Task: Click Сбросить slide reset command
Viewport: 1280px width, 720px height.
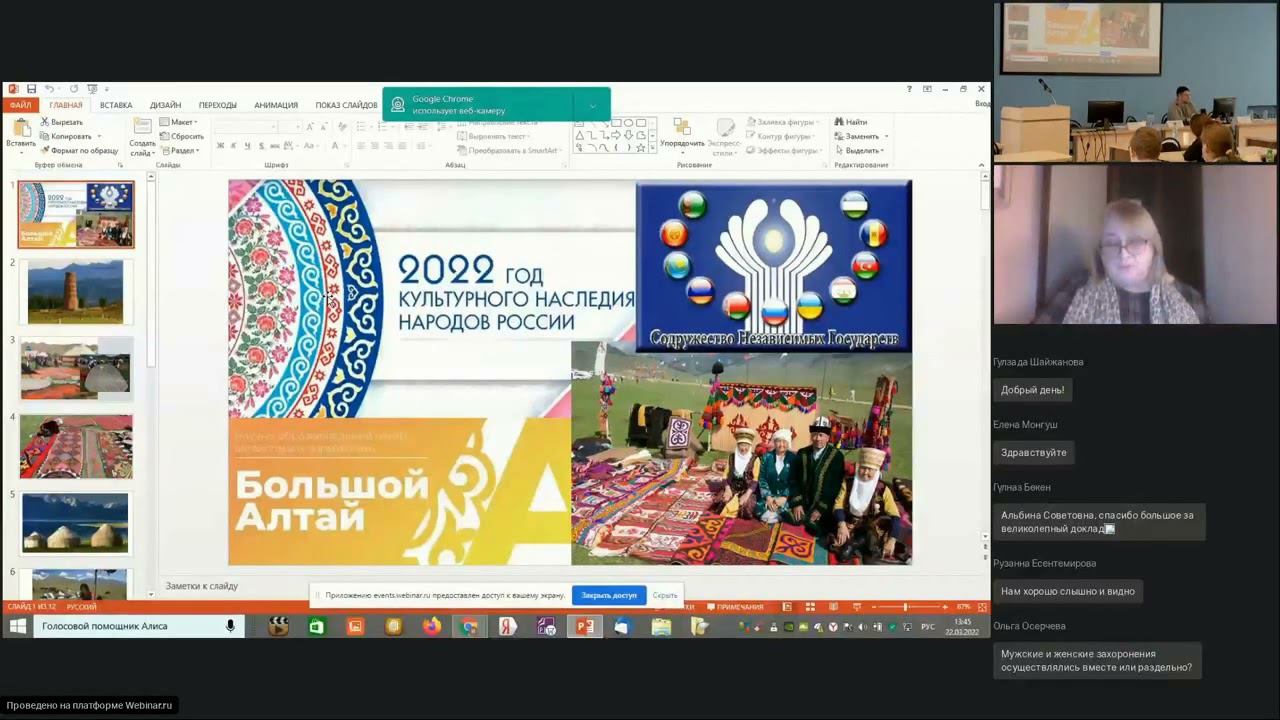Action: 181,136
